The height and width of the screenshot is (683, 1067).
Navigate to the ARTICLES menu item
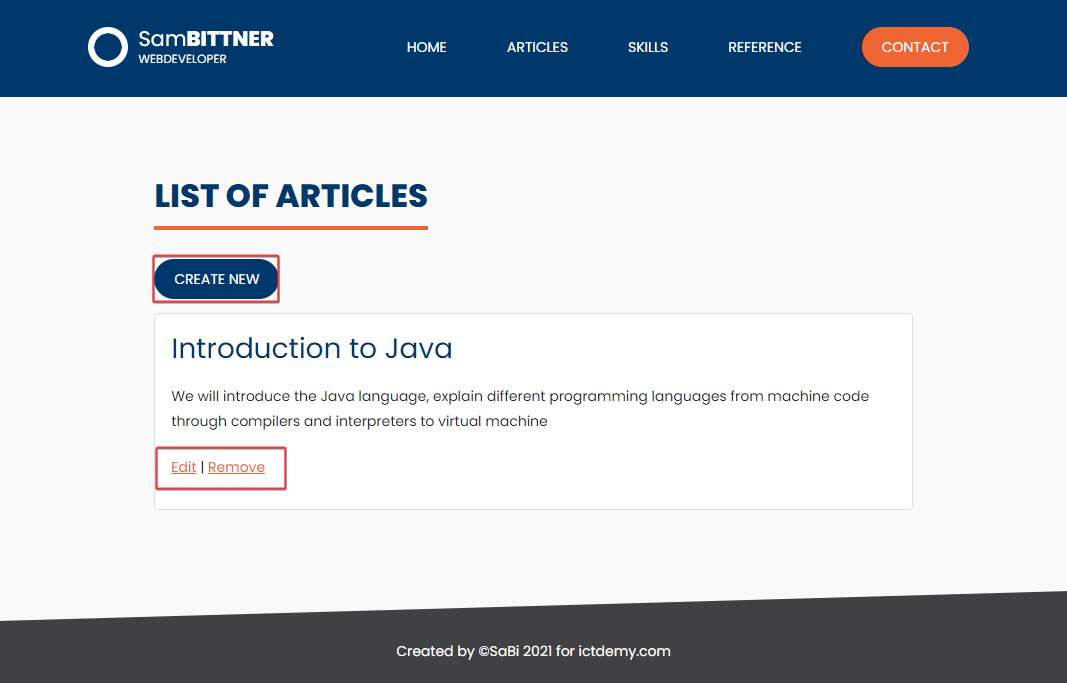click(x=537, y=47)
